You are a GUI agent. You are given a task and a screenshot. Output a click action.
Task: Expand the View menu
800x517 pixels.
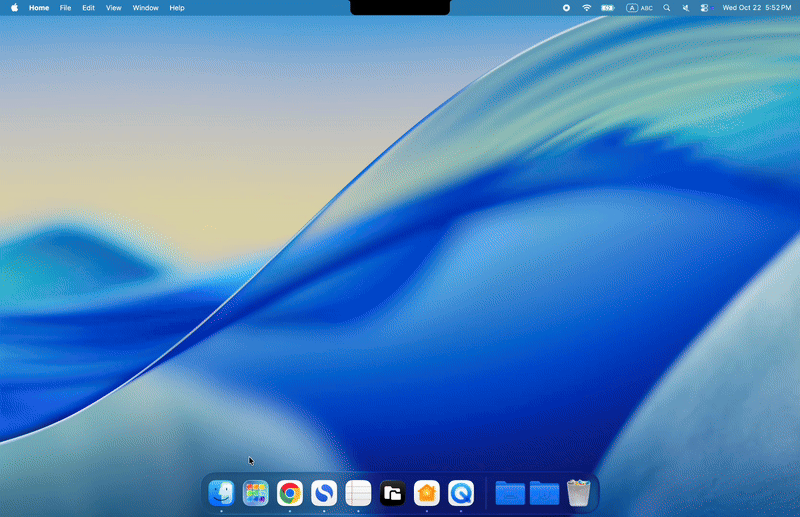point(114,8)
